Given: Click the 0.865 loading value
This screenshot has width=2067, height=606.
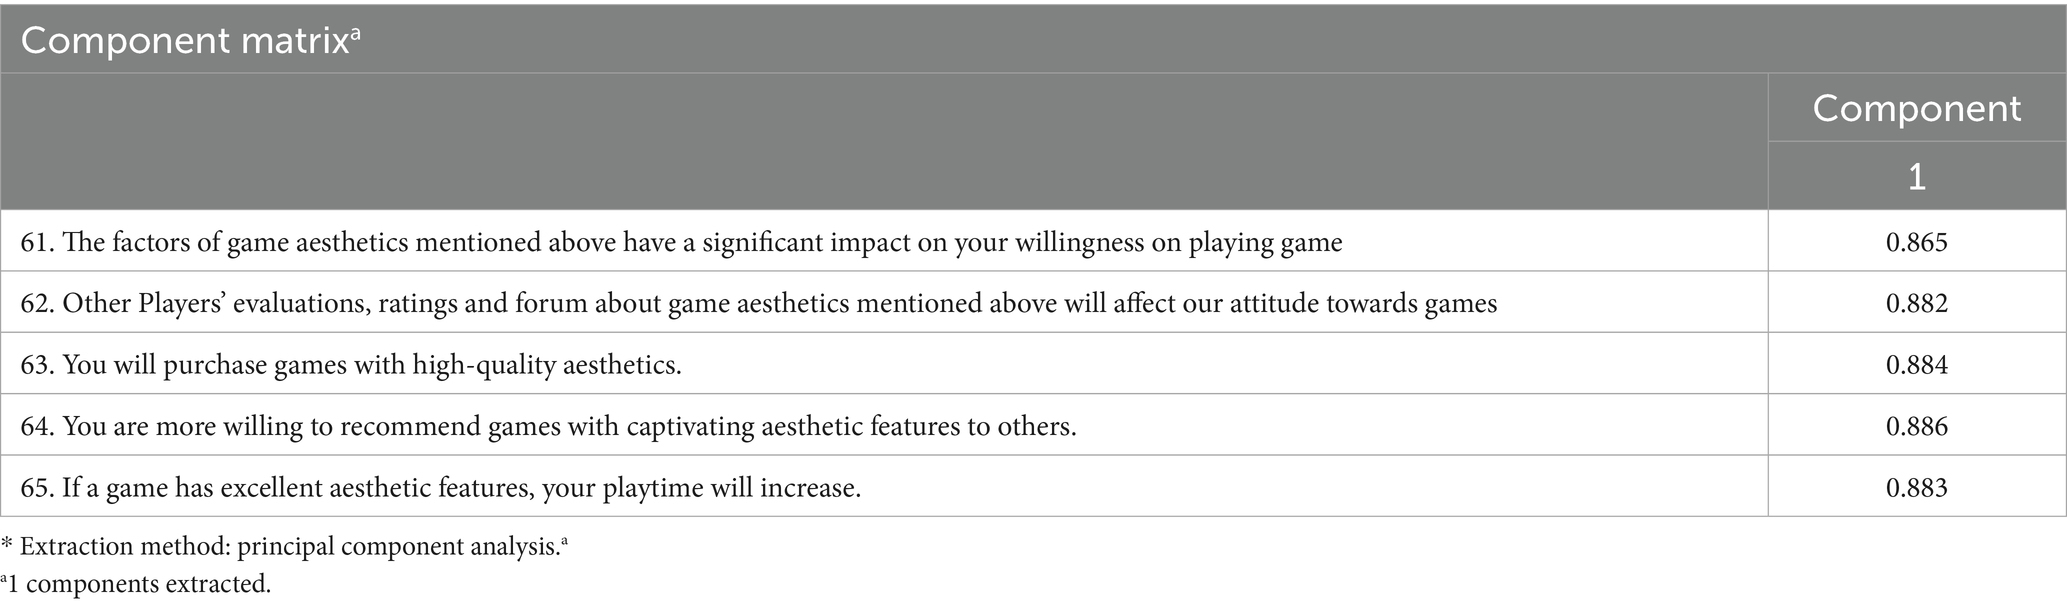Looking at the screenshot, I should tap(1916, 242).
